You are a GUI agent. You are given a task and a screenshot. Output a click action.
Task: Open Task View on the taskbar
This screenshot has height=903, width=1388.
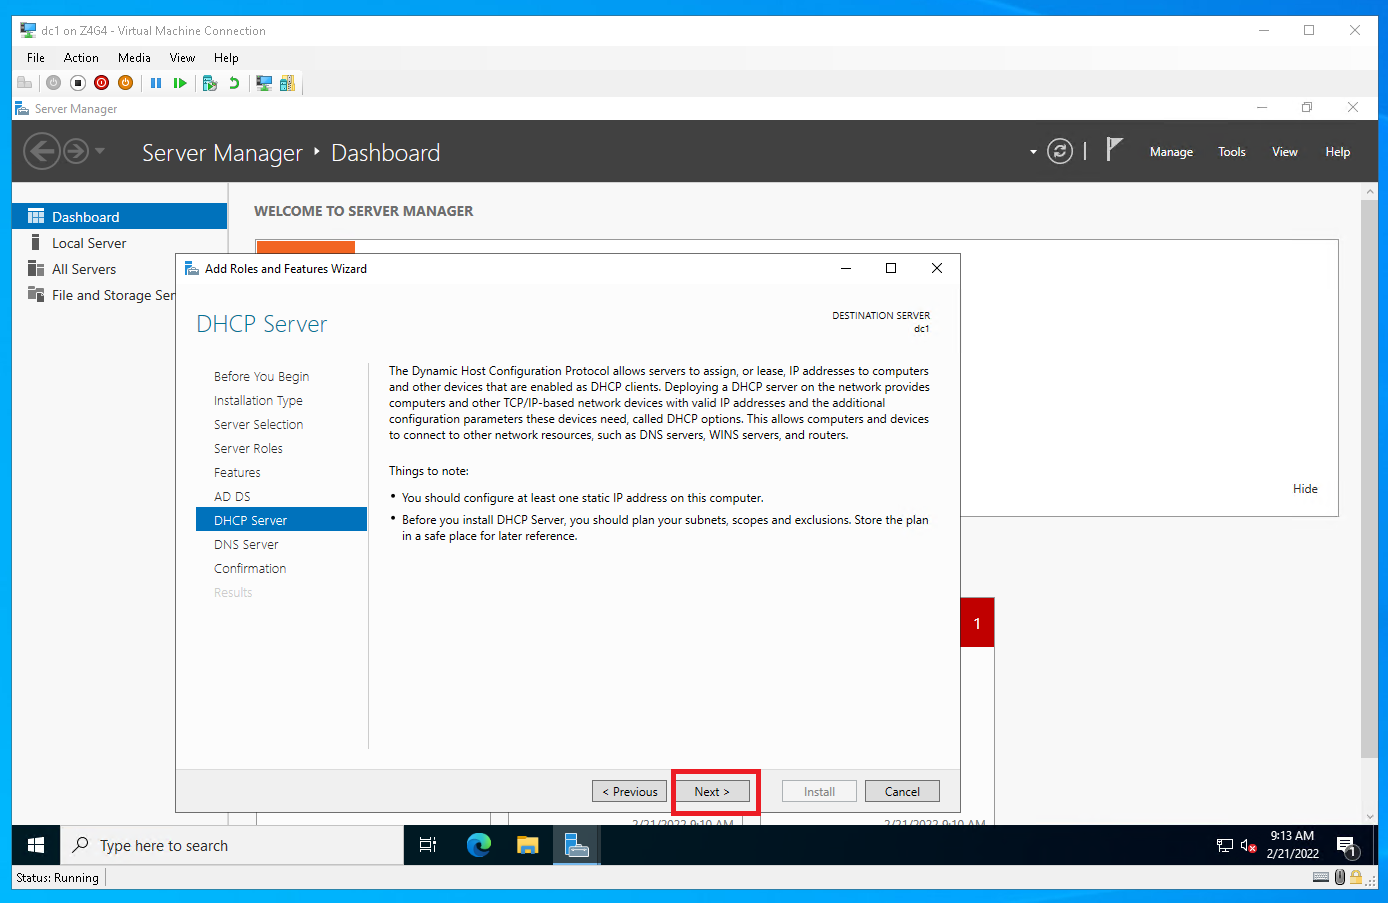(428, 845)
